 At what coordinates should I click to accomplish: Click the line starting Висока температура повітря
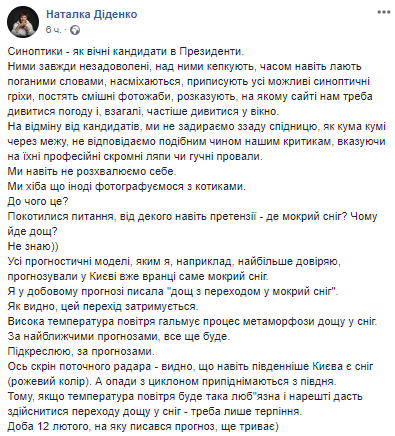(192, 322)
